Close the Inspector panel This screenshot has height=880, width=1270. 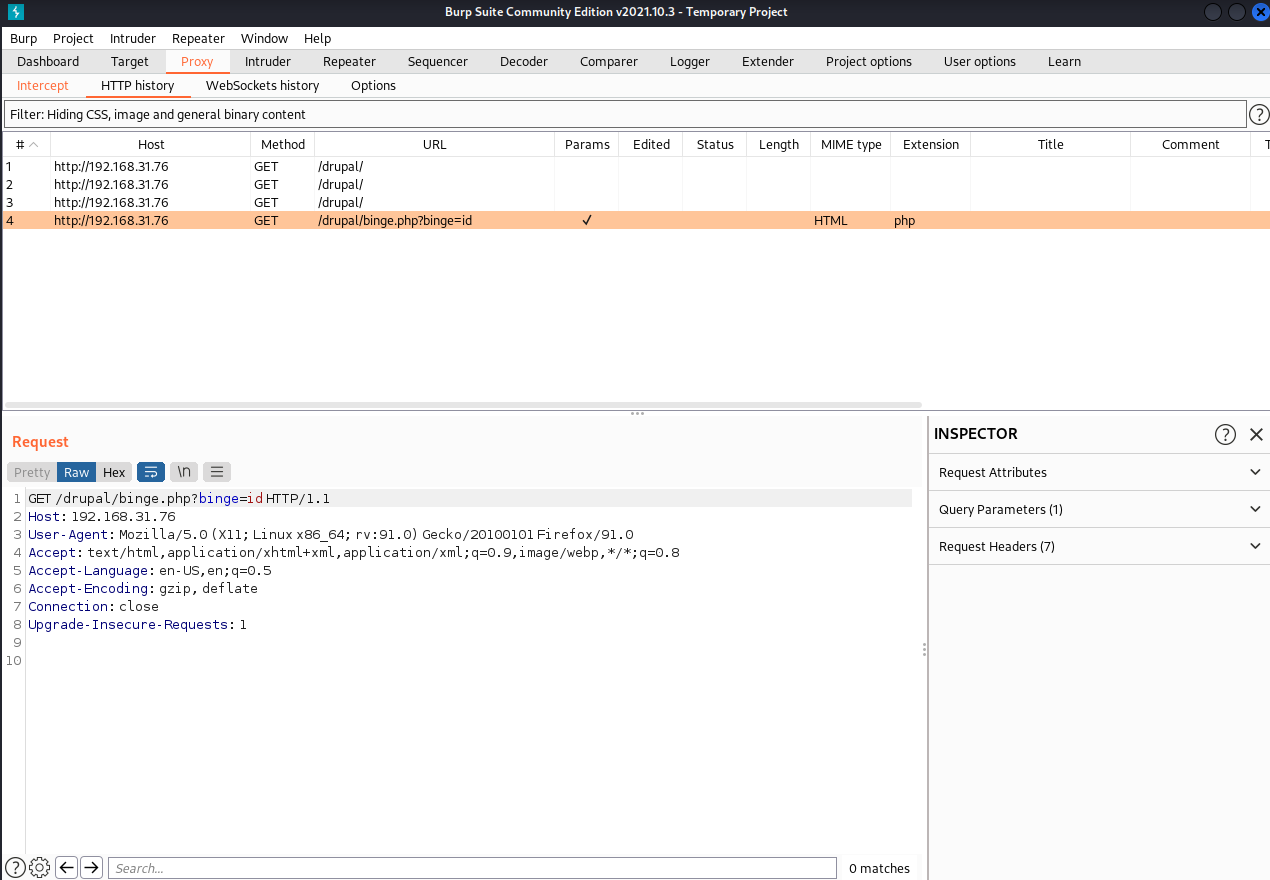(1257, 434)
